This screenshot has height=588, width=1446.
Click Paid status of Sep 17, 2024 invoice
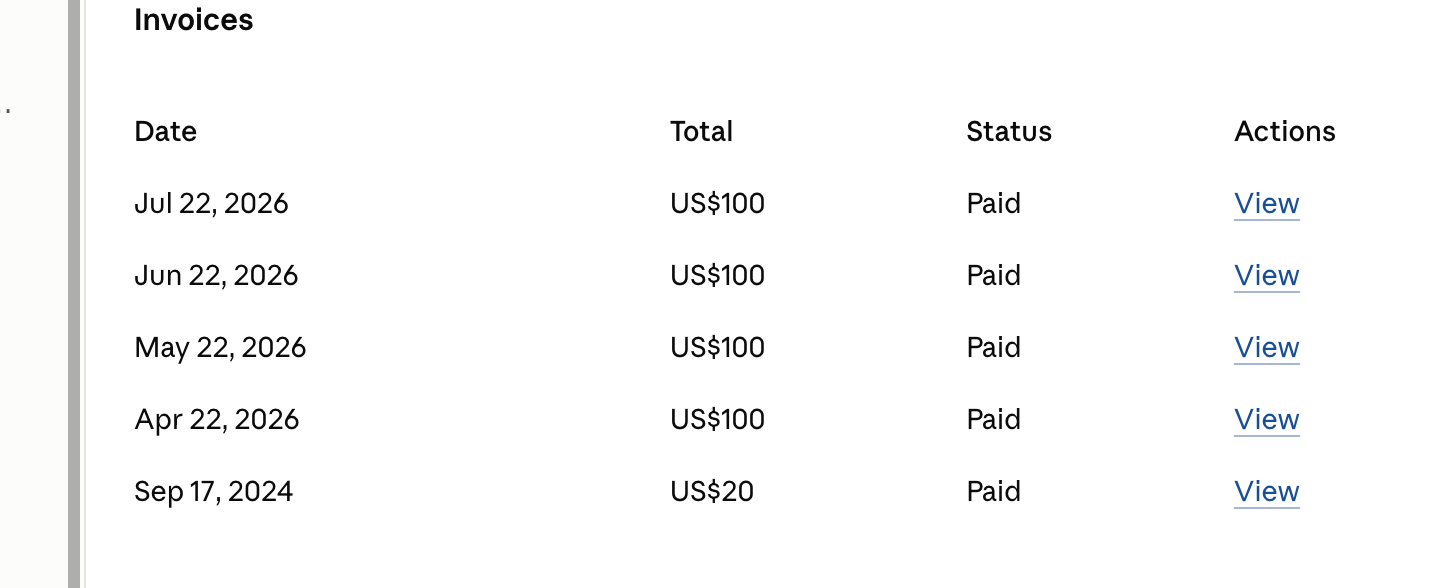tap(993, 492)
